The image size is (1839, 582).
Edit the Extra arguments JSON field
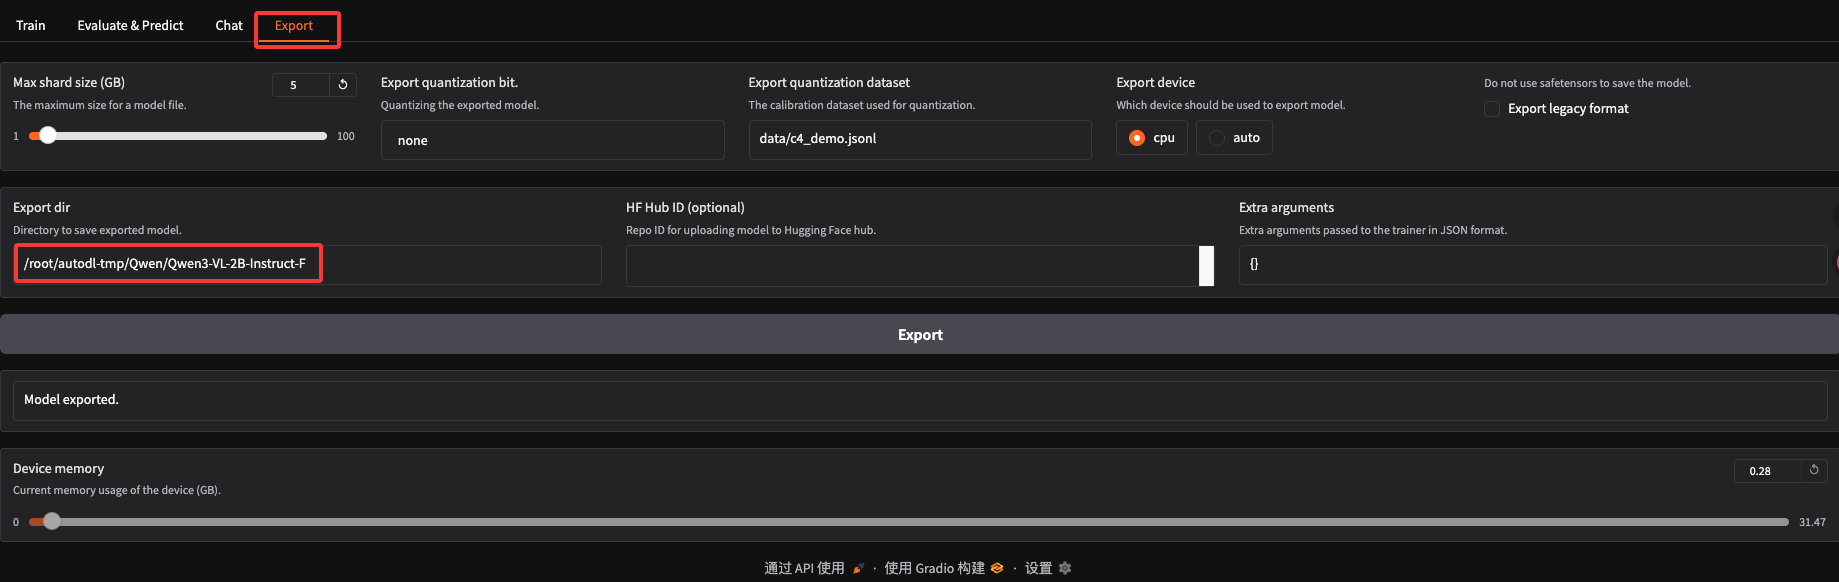[x=1532, y=265]
